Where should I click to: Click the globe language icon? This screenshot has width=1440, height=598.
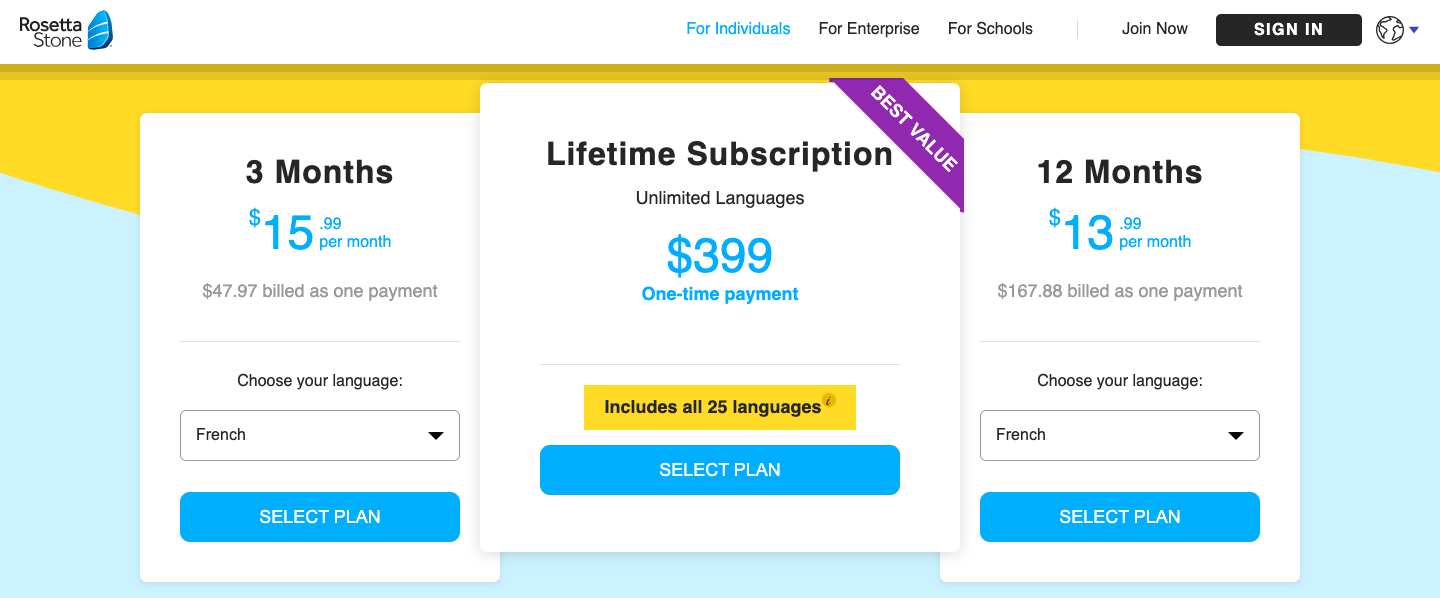[x=1389, y=30]
